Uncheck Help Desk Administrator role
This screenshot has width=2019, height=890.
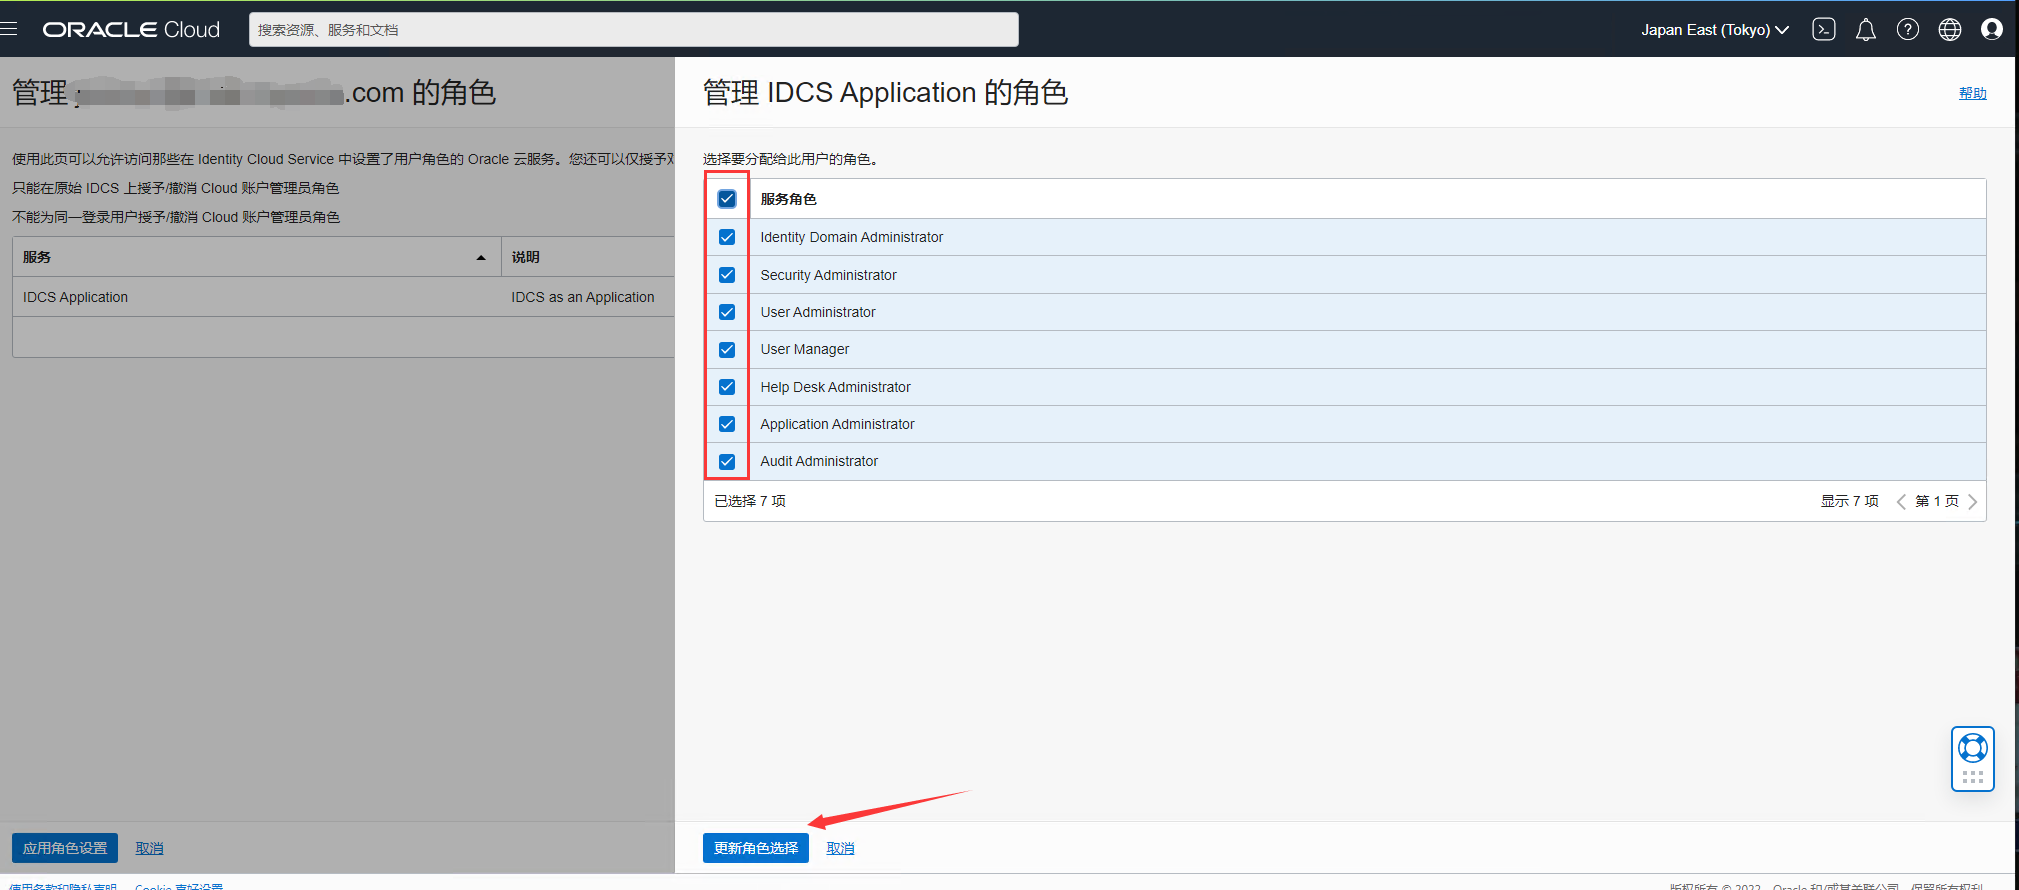point(727,387)
